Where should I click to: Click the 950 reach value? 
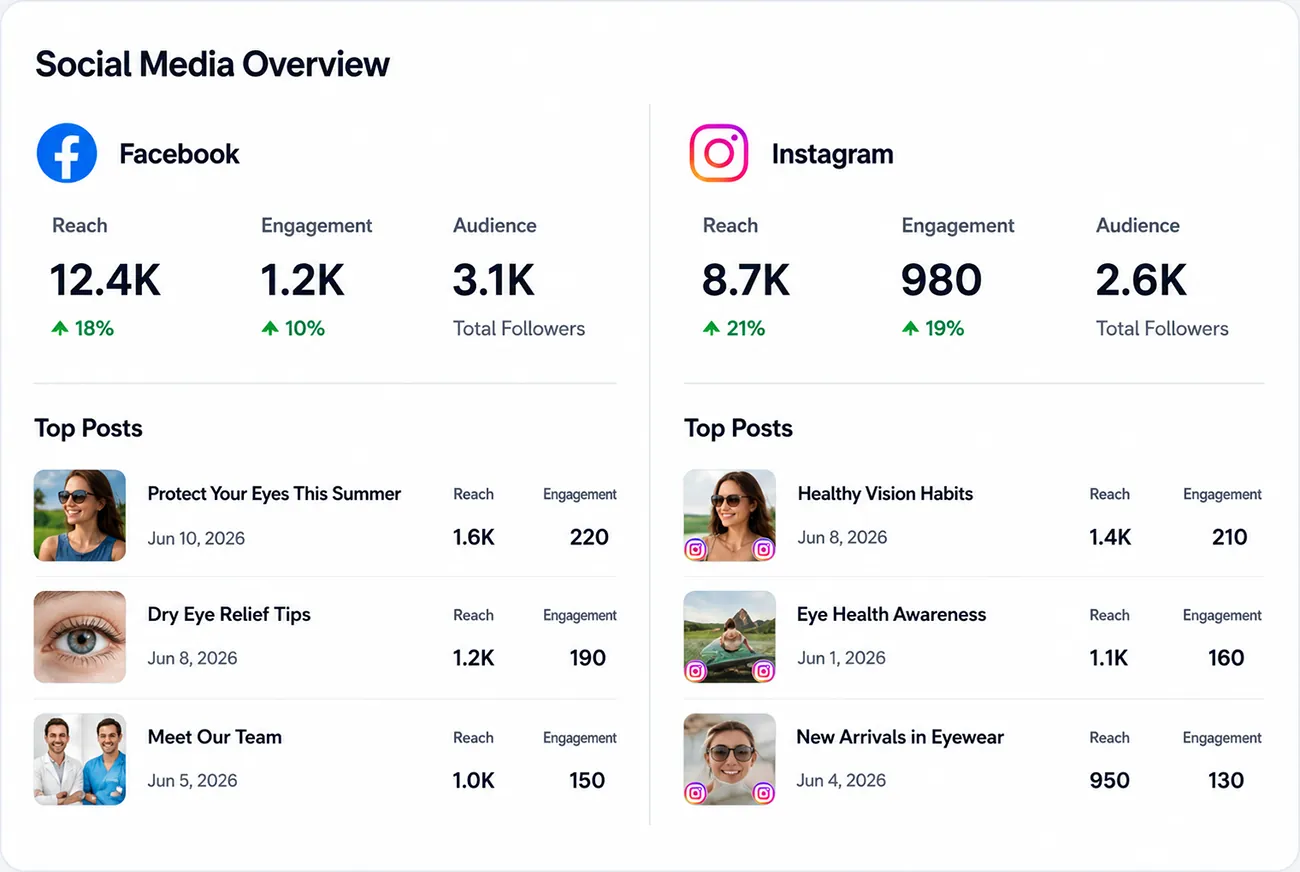(1109, 780)
